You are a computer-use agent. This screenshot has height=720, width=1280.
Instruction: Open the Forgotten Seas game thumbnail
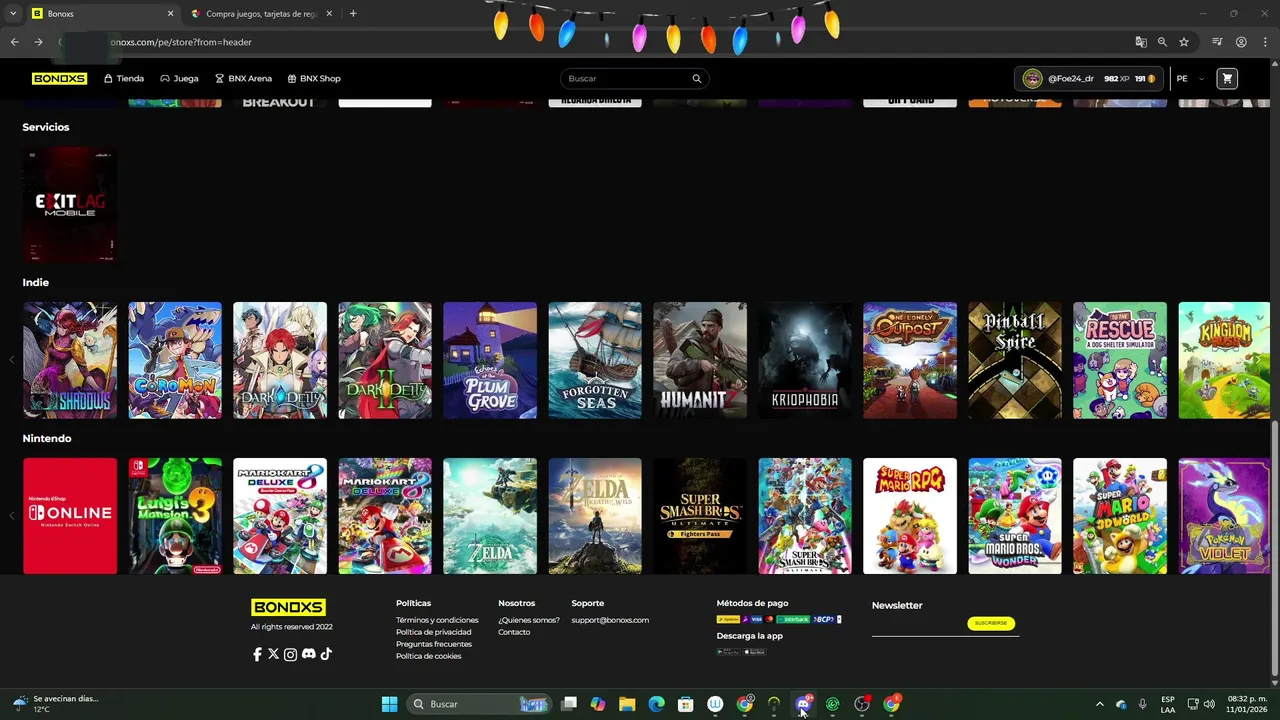tap(595, 360)
